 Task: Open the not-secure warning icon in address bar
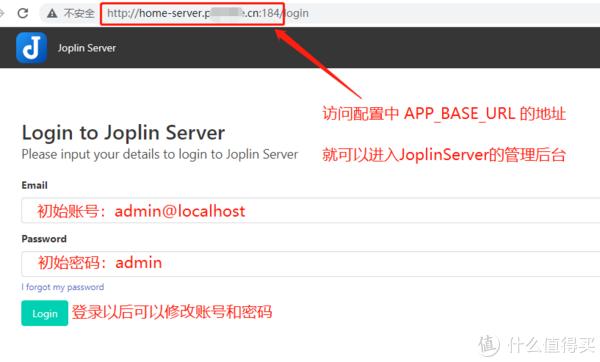tap(52, 13)
